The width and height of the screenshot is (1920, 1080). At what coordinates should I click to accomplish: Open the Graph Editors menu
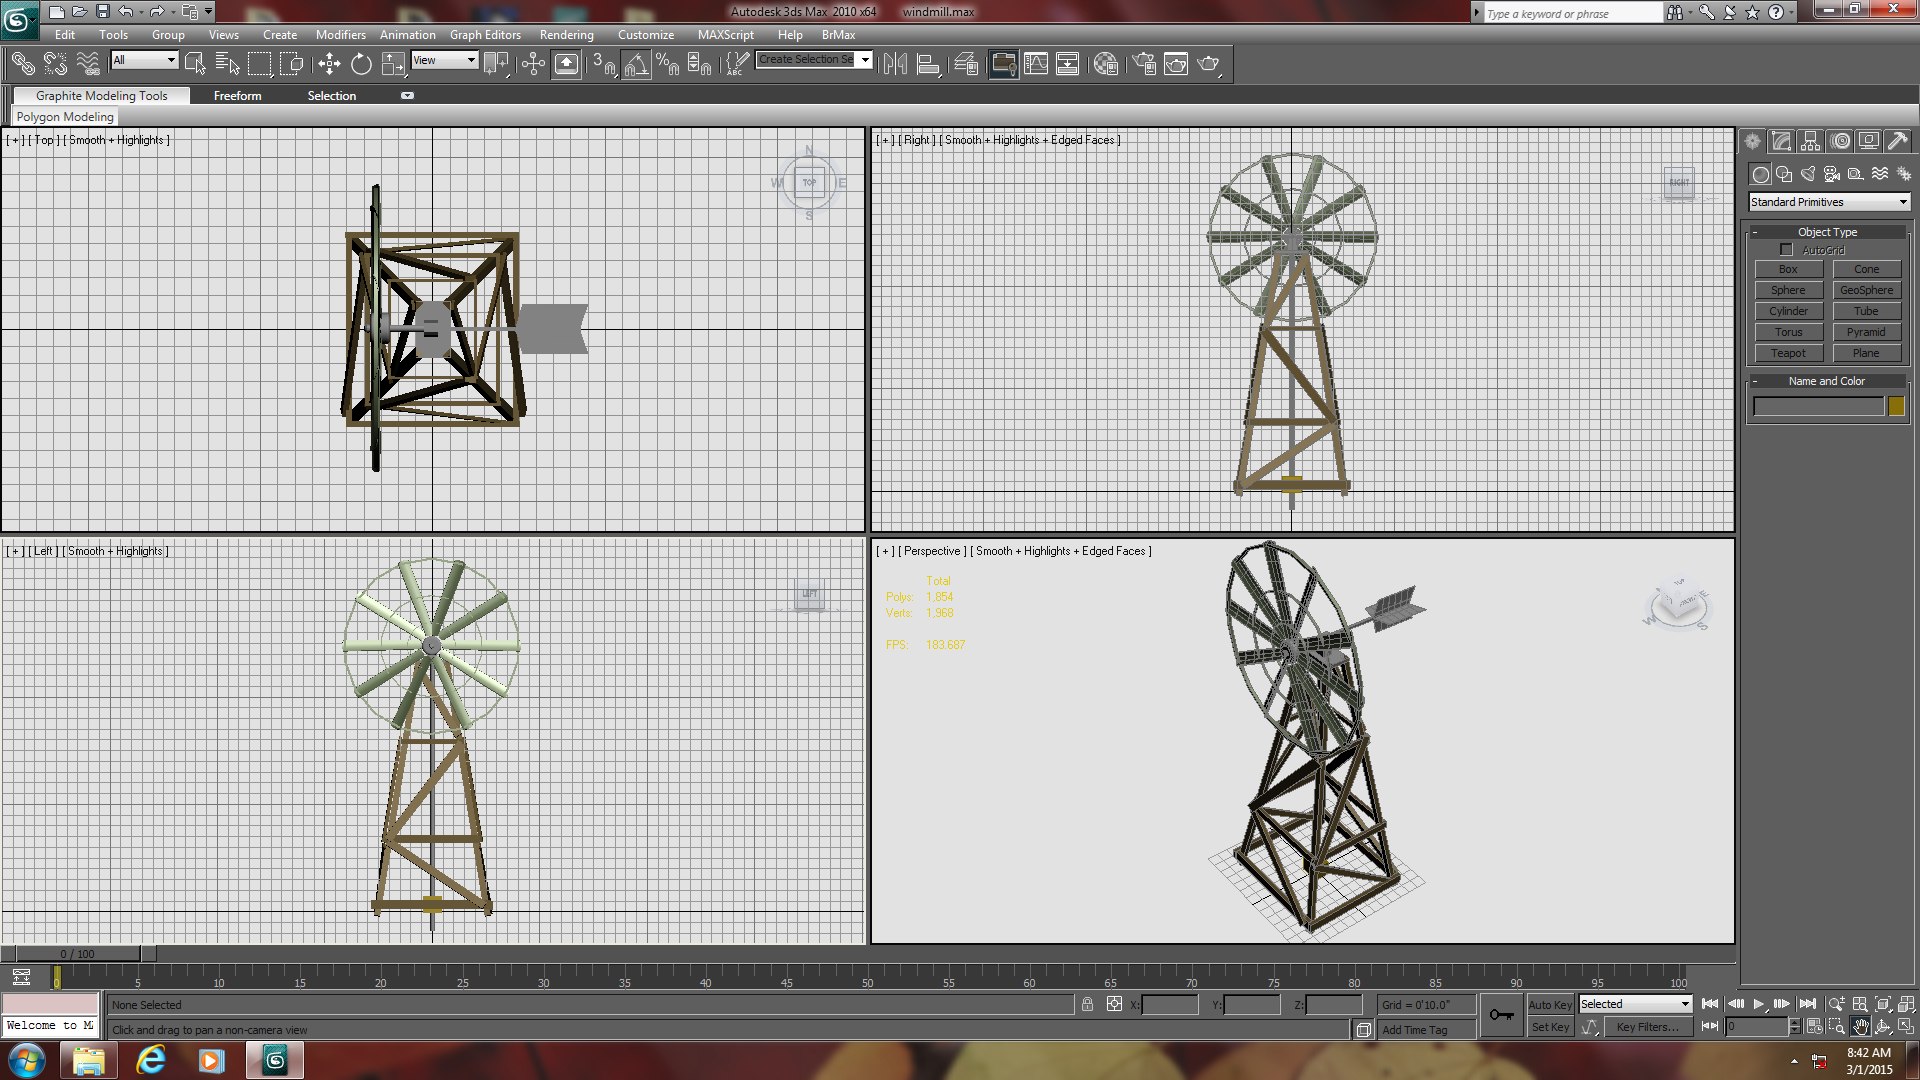click(485, 35)
